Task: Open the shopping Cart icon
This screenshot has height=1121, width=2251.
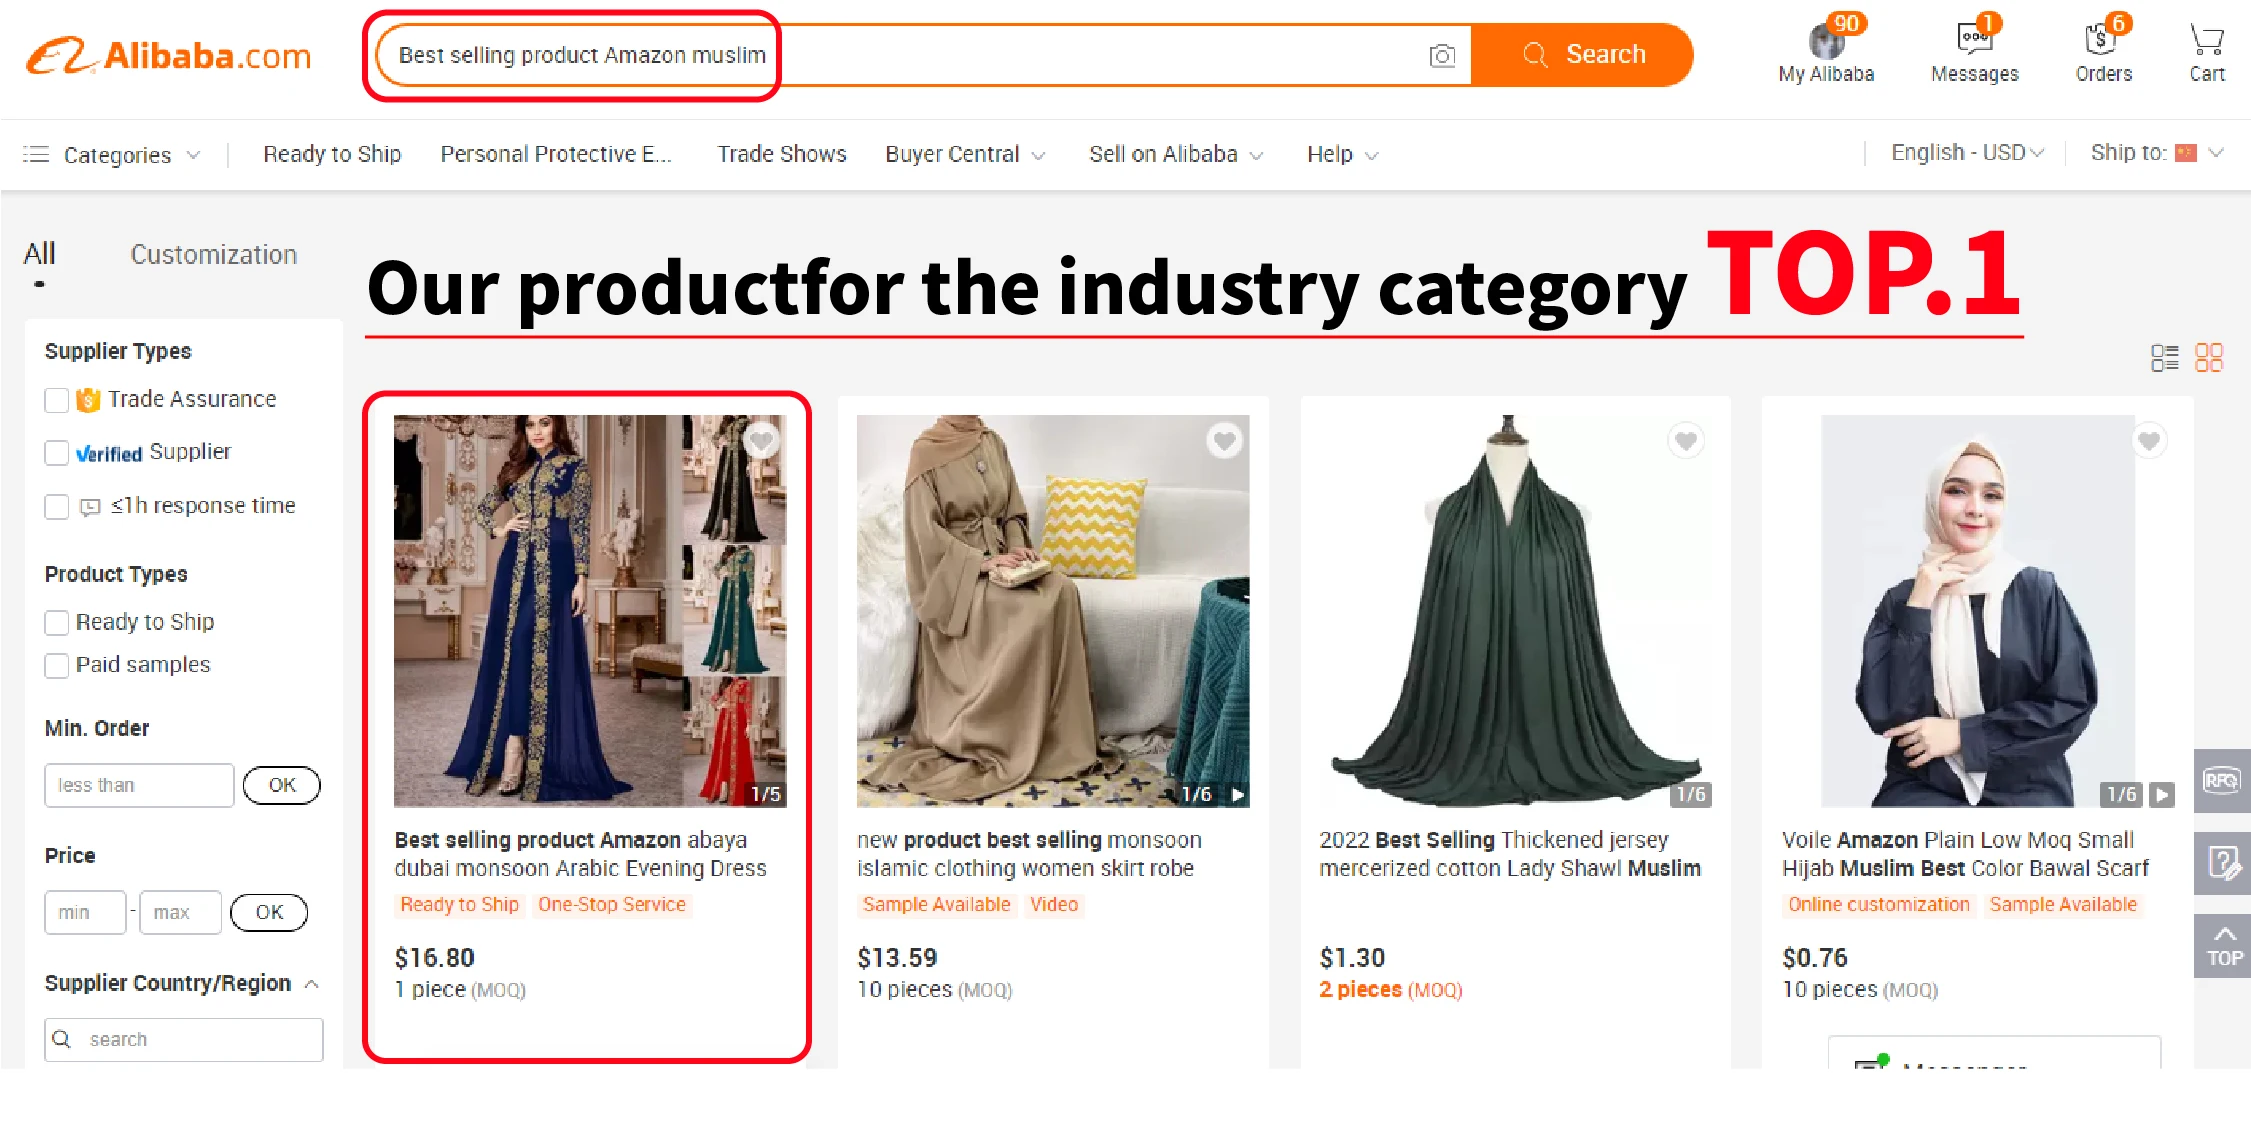Action: [x=2206, y=40]
